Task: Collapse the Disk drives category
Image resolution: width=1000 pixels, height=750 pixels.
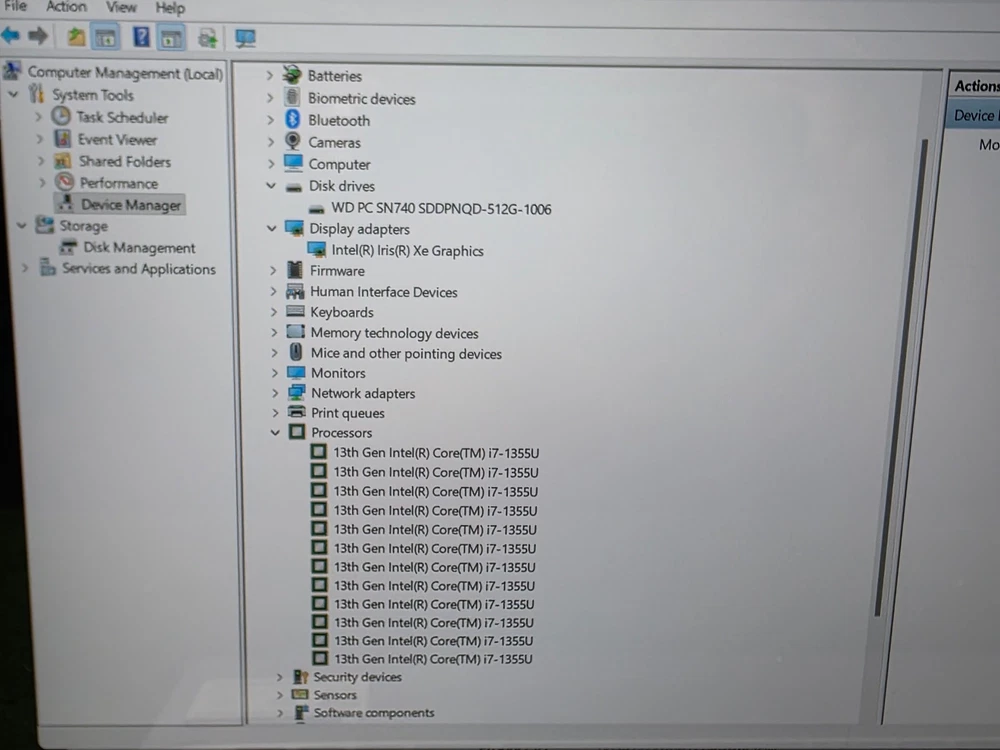Action: 271,186
